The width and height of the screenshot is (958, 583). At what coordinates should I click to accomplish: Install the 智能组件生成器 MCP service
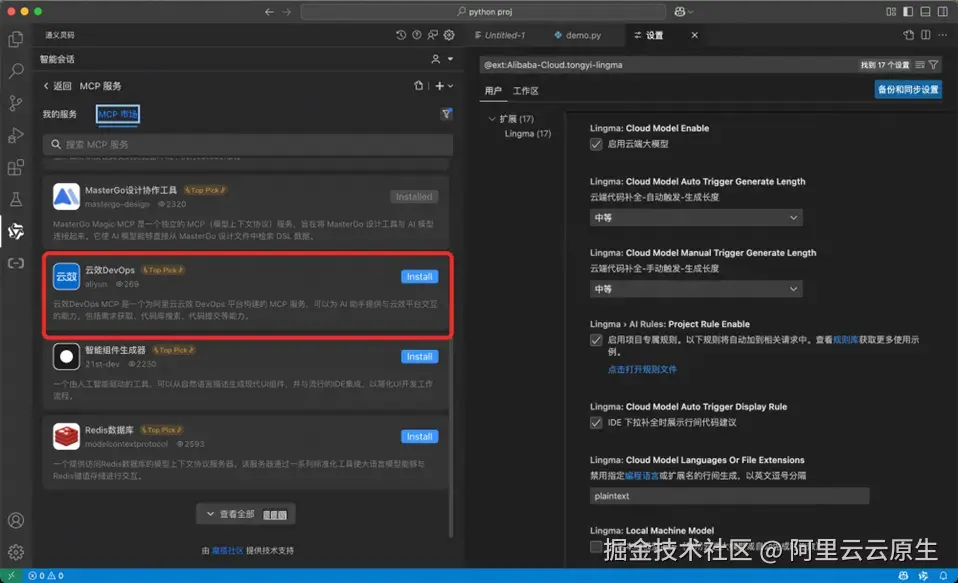click(x=420, y=357)
